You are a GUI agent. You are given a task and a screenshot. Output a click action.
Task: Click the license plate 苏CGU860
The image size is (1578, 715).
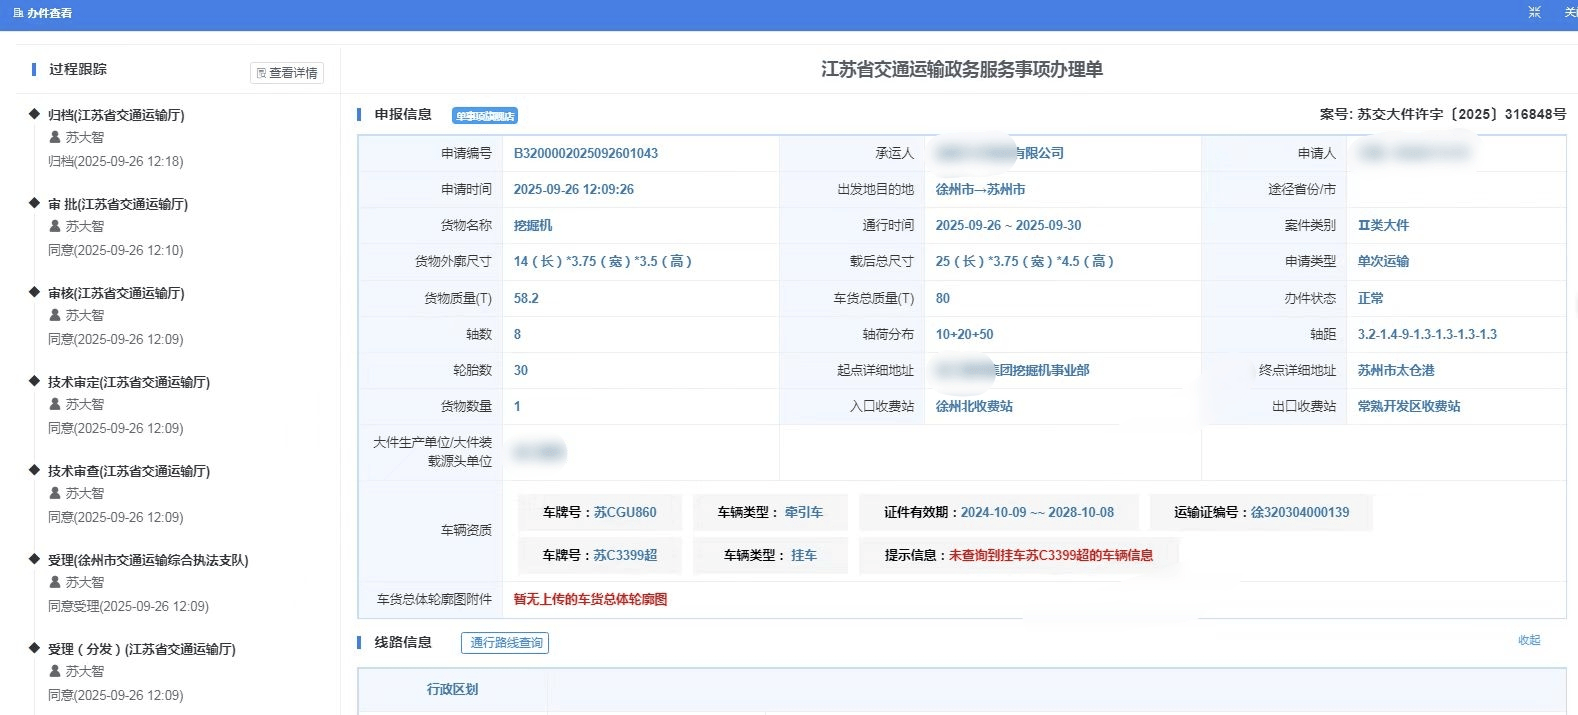(x=625, y=512)
